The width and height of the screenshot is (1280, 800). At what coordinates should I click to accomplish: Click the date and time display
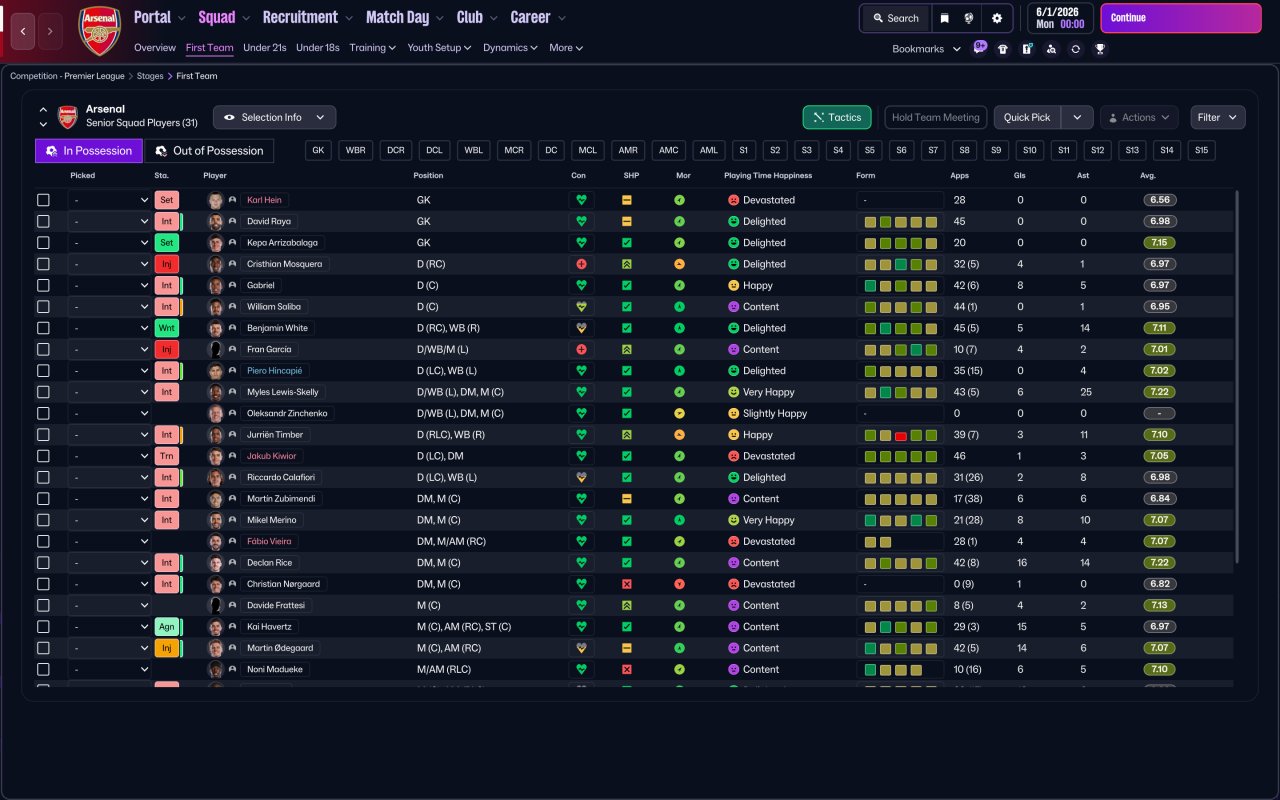click(1059, 18)
